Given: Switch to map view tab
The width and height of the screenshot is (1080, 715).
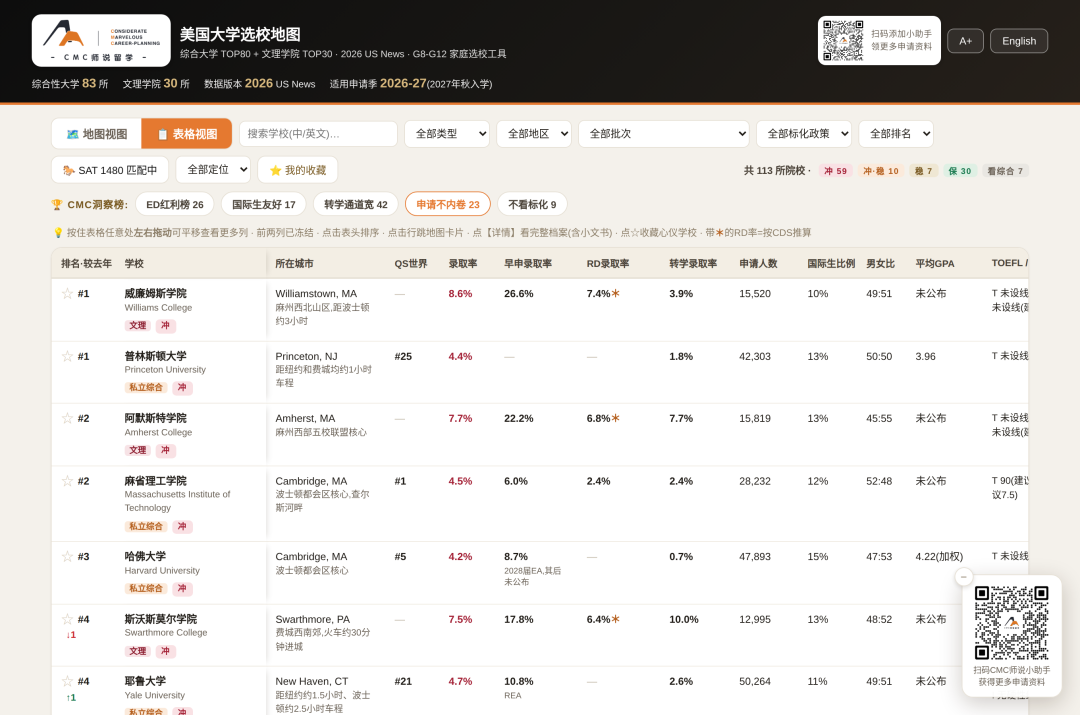Looking at the screenshot, I should pyautogui.click(x=96, y=134).
